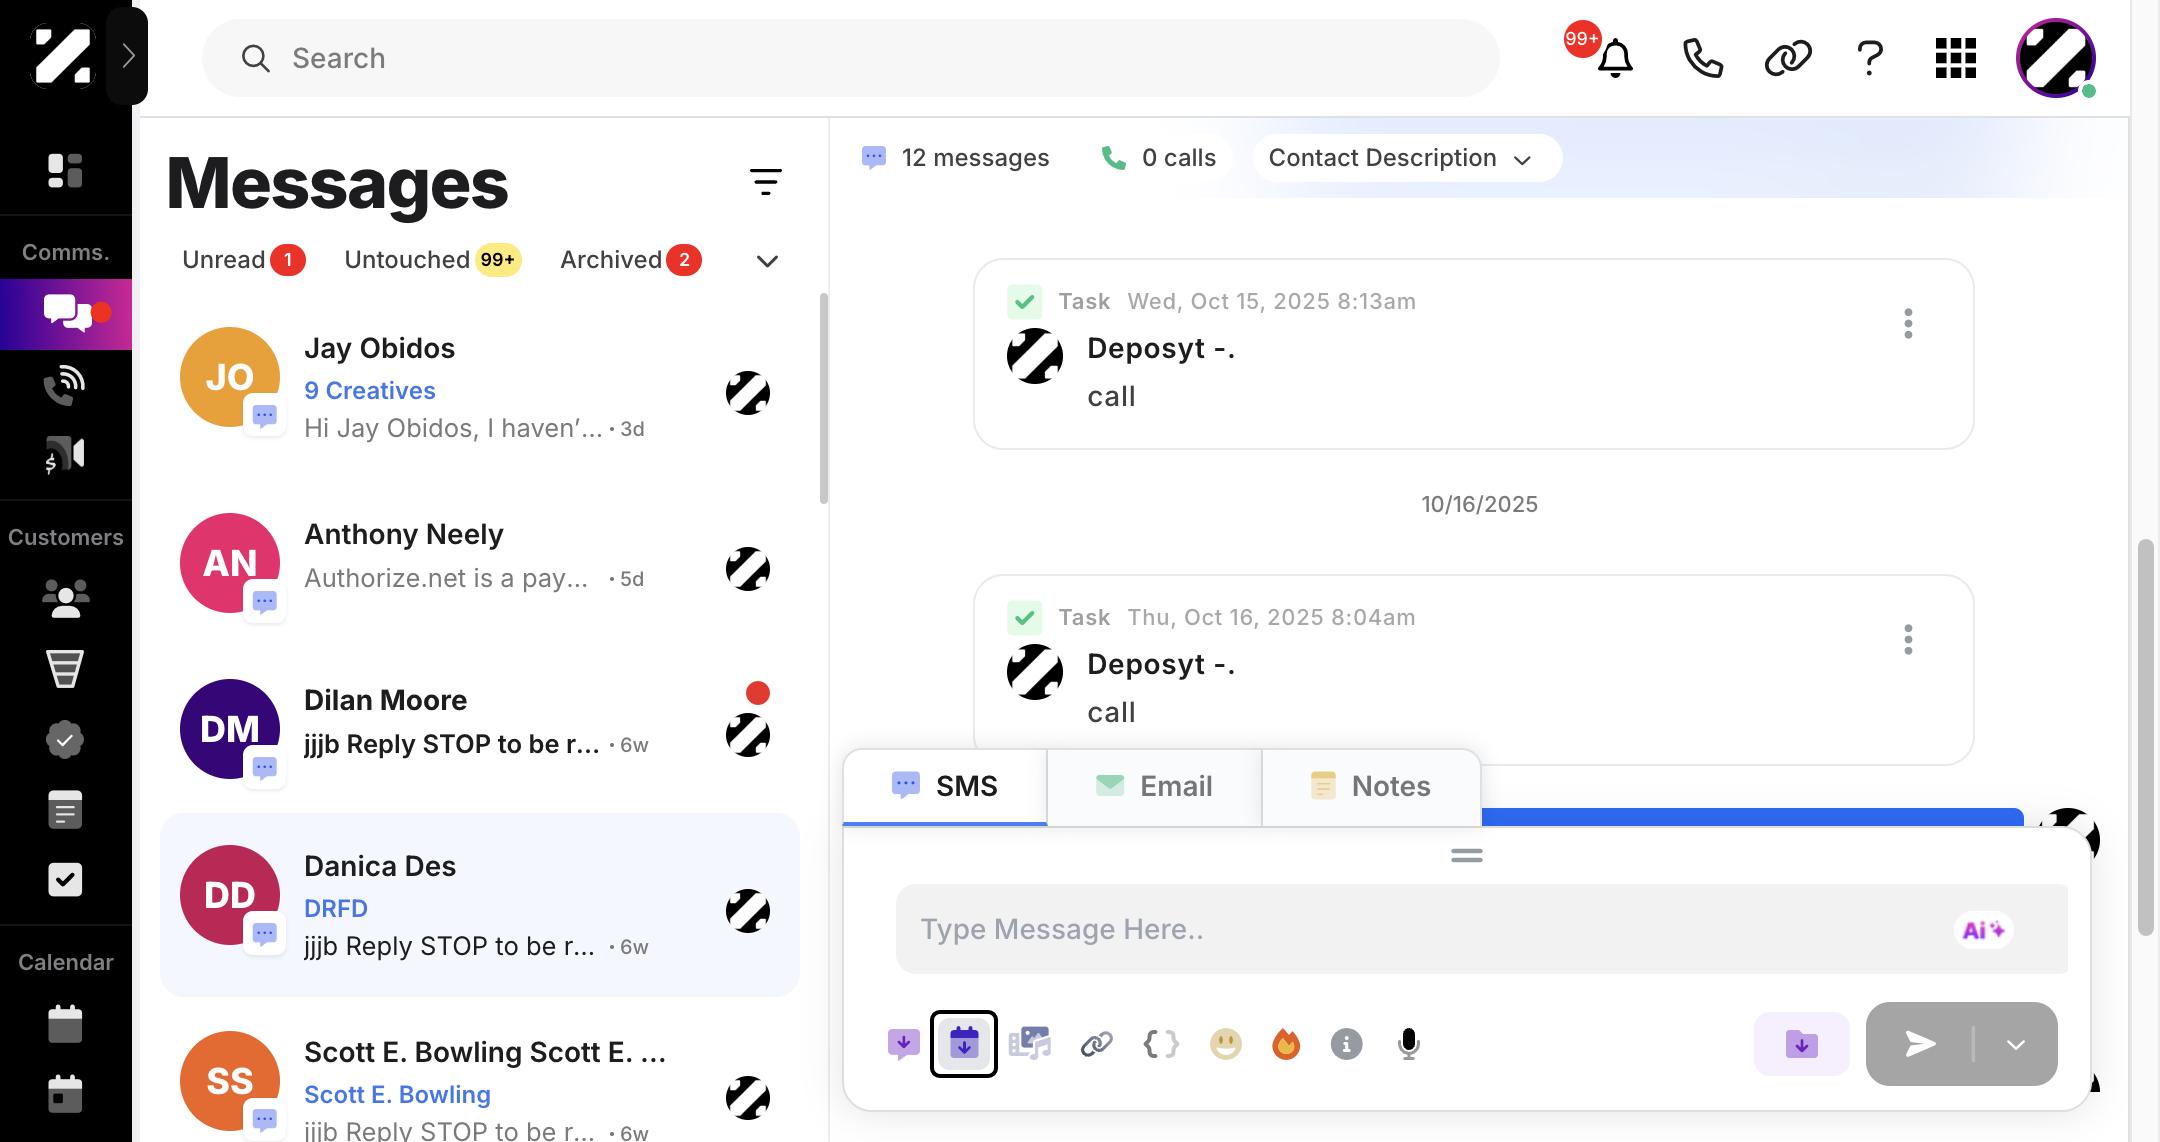Toggle the Oct 15 task completed checkbox
The width and height of the screenshot is (2160, 1142).
(1025, 302)
